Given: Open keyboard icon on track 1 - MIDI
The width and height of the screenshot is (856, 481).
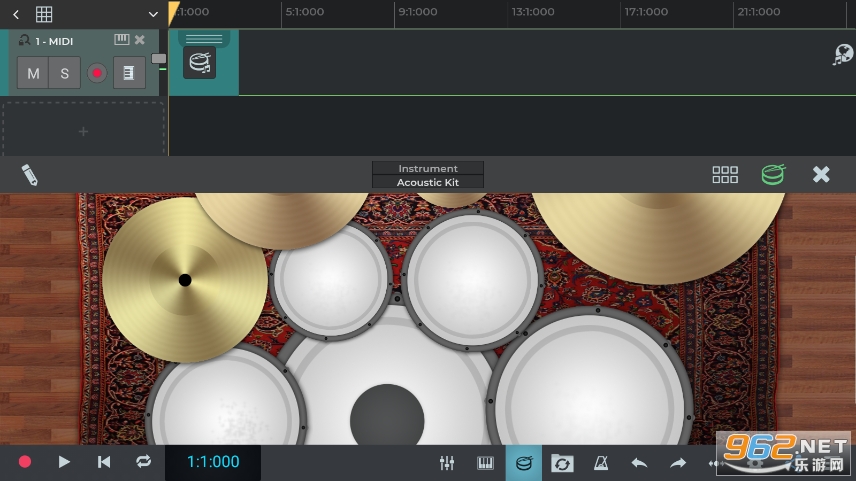Looking at the screenshot, I should (121, 39).
